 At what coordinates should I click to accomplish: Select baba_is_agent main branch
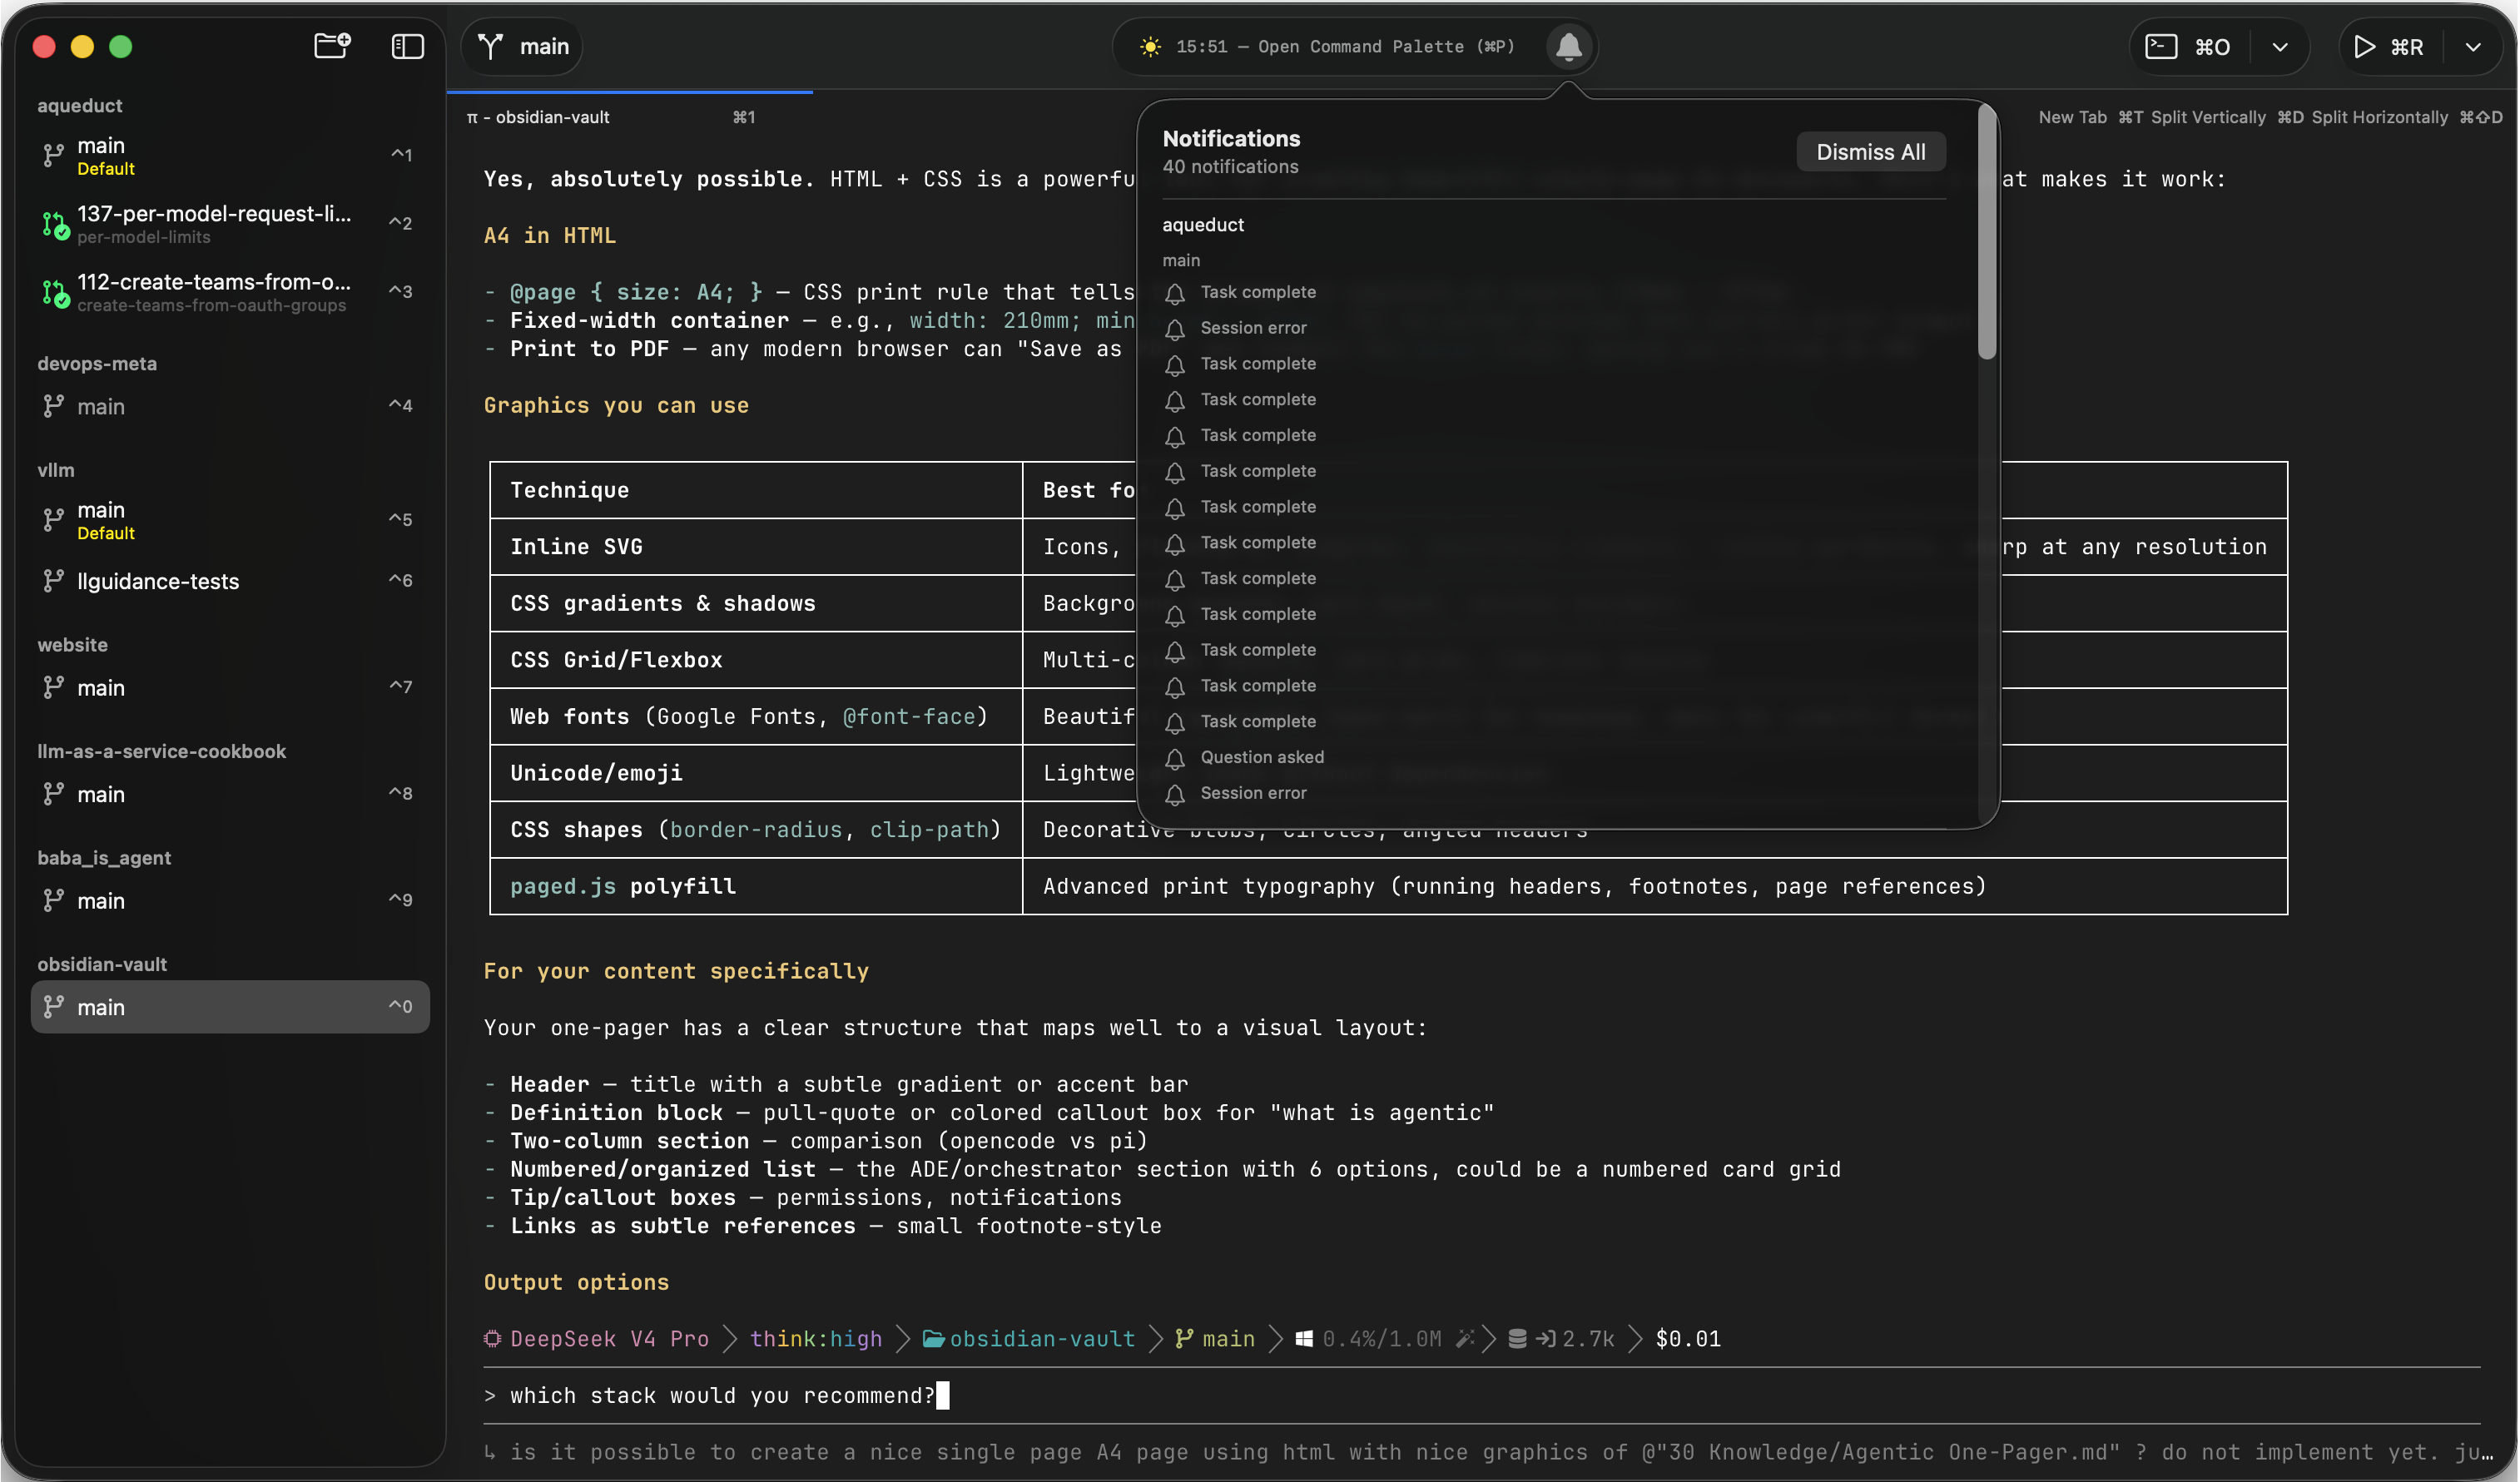click(230, 901)
